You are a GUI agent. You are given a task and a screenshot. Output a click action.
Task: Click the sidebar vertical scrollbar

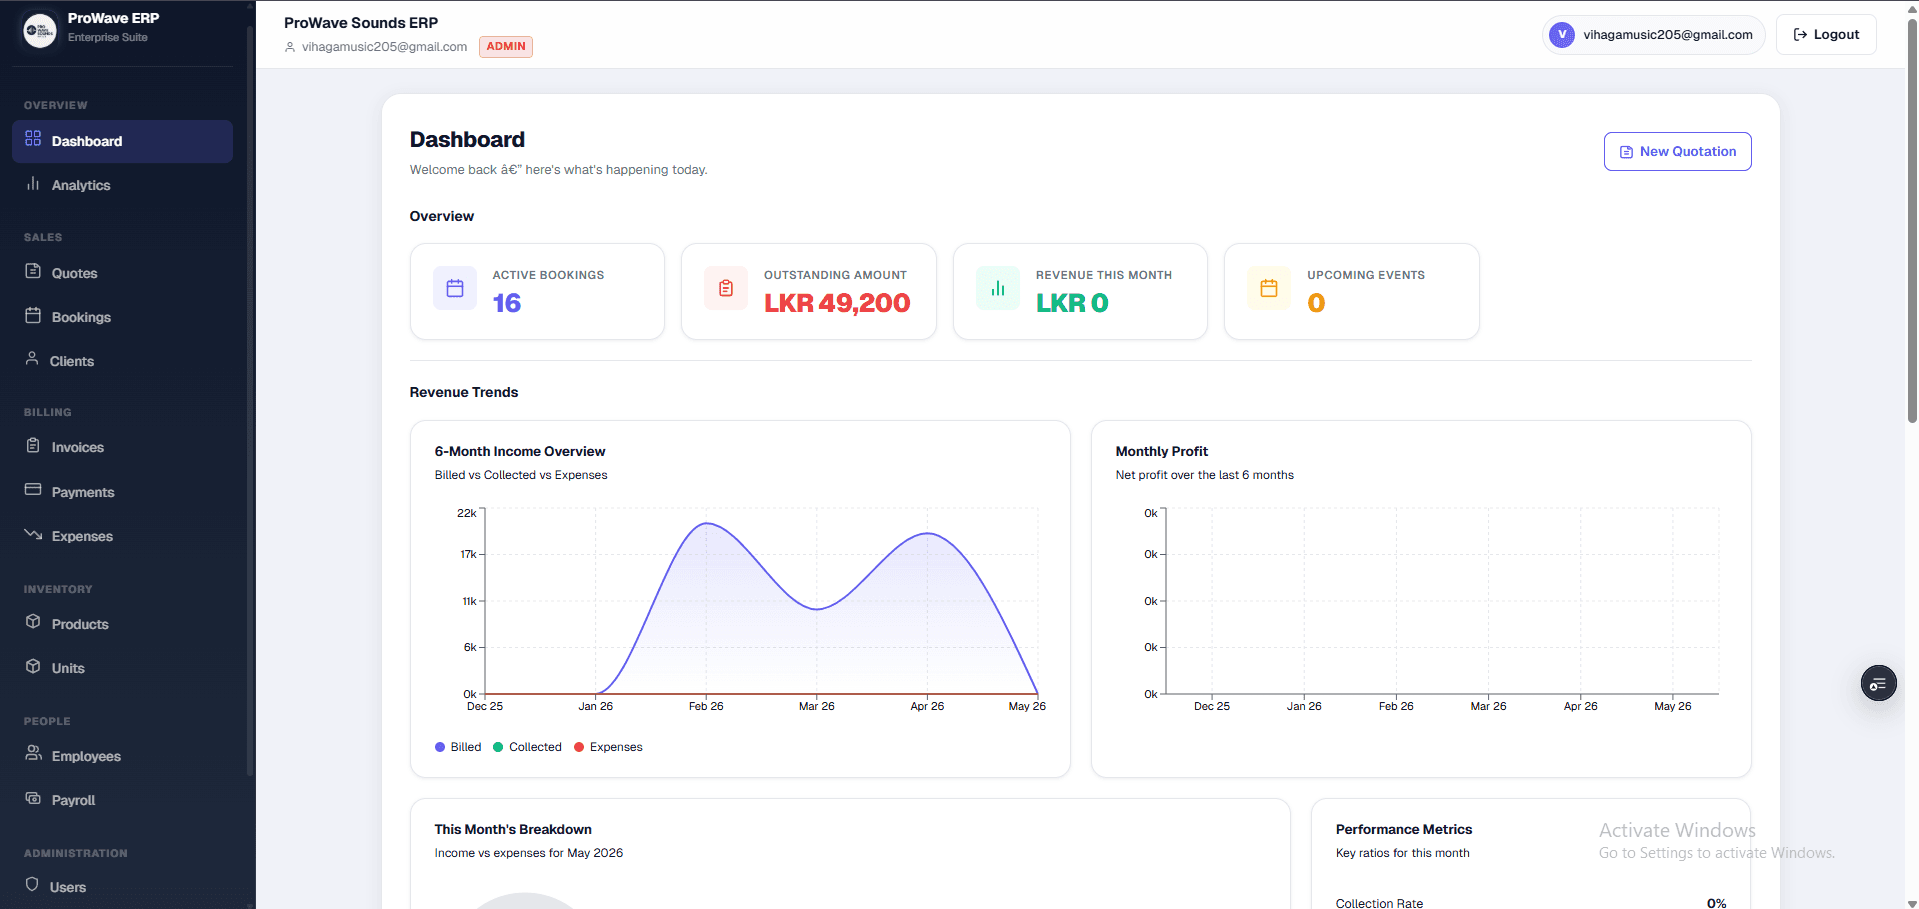pyautogui.click(x=249, y=400)
